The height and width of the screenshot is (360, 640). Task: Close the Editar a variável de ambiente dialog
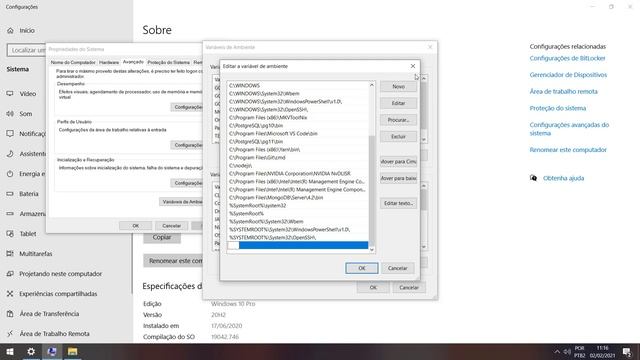pyautogui.click(x=413, y=66)
